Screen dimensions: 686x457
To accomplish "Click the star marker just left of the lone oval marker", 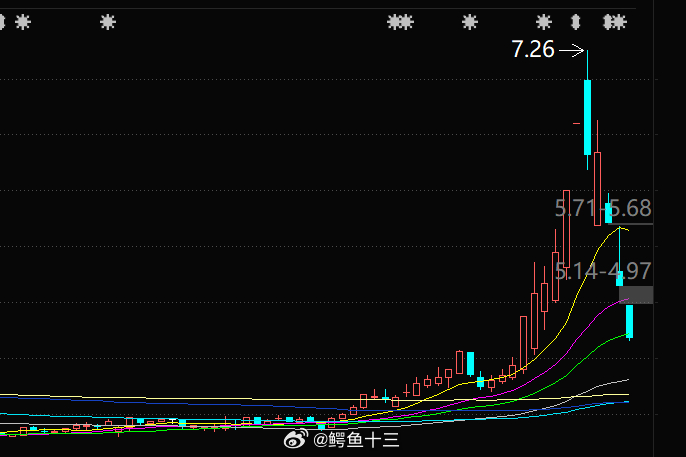I will [544, 22].
